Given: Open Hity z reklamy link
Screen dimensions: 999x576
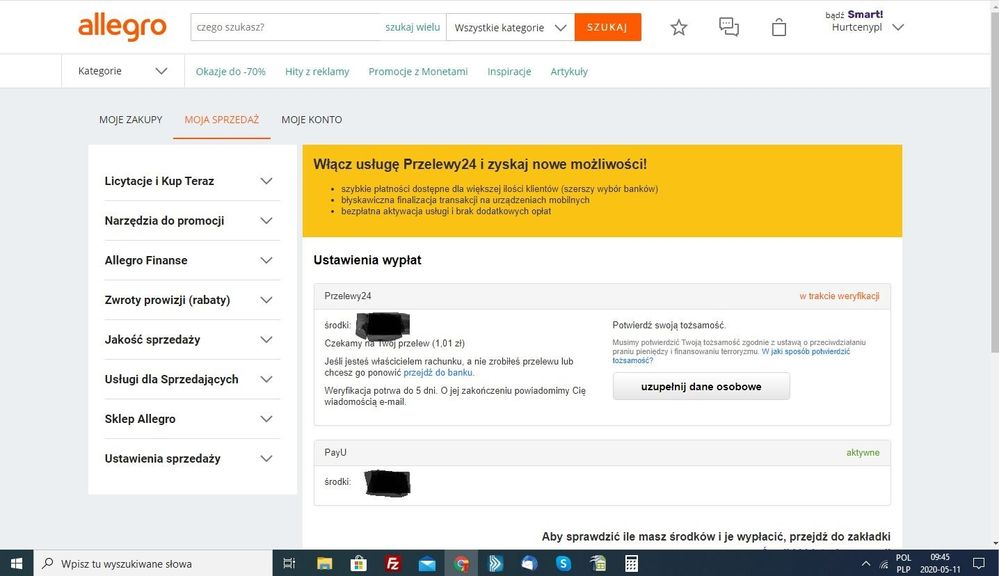Looking at the screenshot, I should tap(317, 71).
